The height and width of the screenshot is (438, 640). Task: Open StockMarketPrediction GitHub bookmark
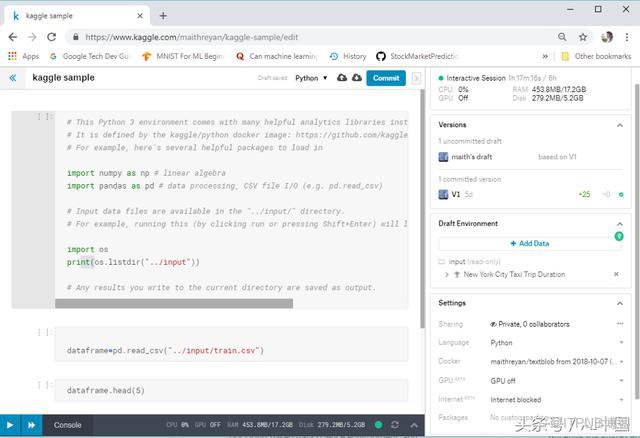(x=417, y=56)
